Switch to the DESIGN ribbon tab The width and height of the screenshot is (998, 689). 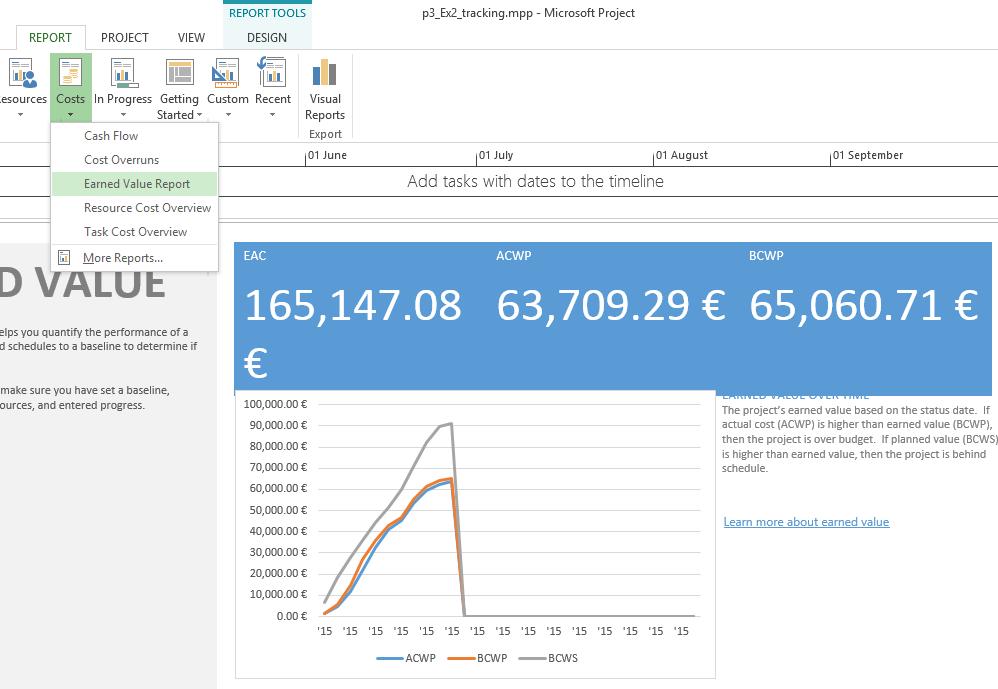[x=267, y=38]
